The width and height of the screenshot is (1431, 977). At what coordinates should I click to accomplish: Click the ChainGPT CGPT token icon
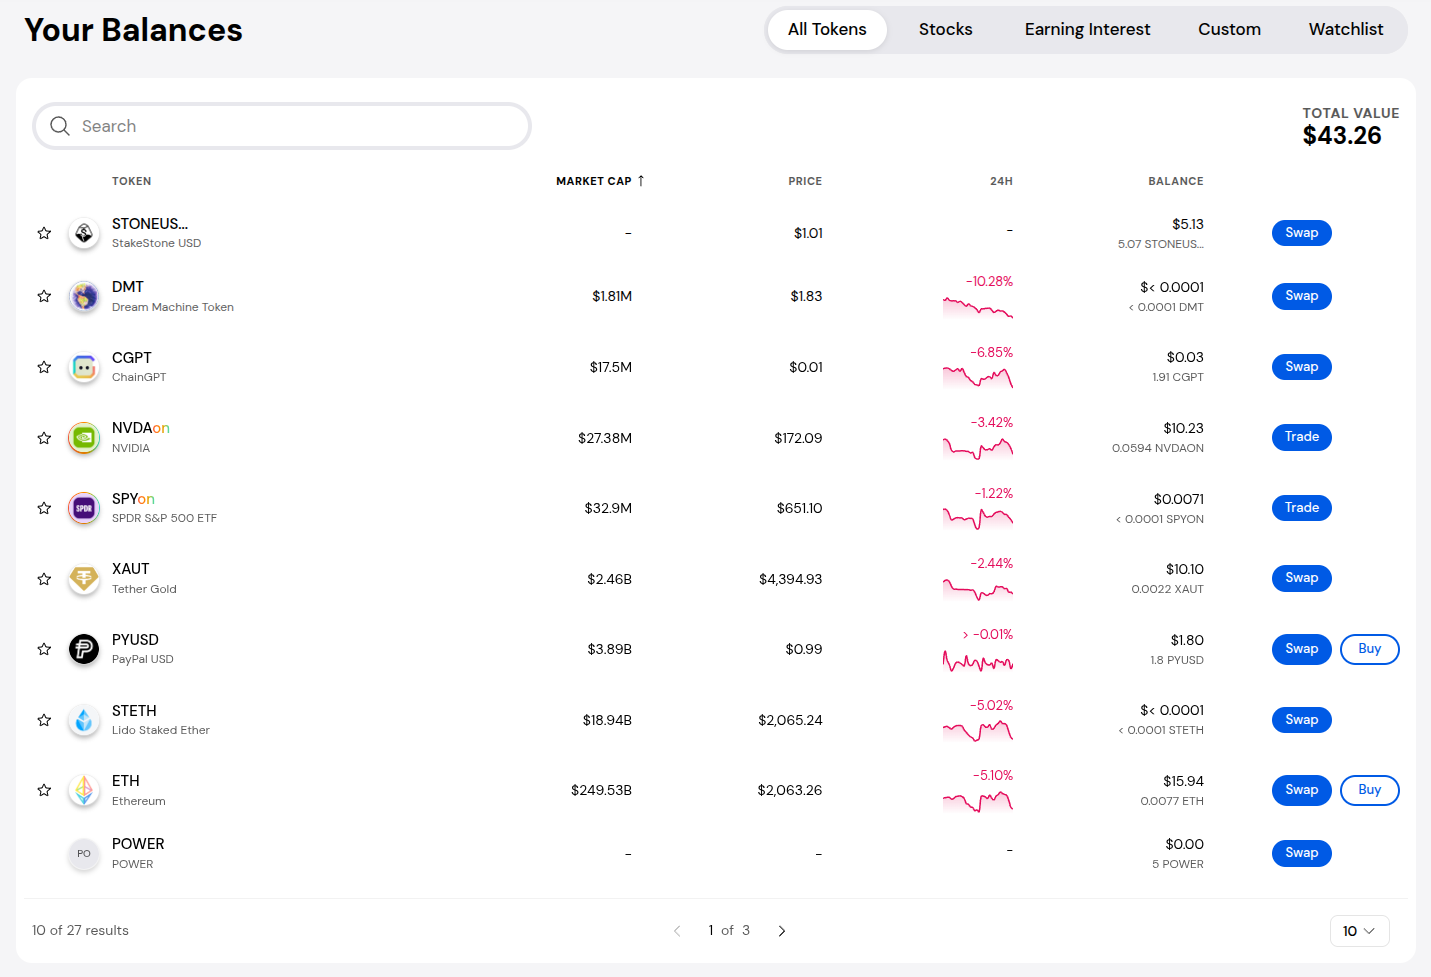(x=84, y=367)
